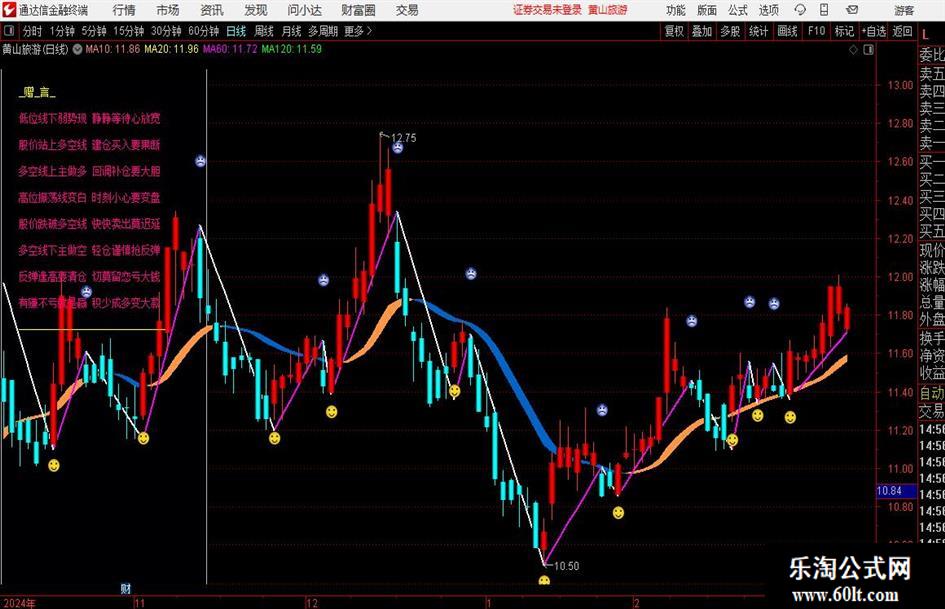
Task: Open the mail envelope icon
Action: [x=852, y=10]
